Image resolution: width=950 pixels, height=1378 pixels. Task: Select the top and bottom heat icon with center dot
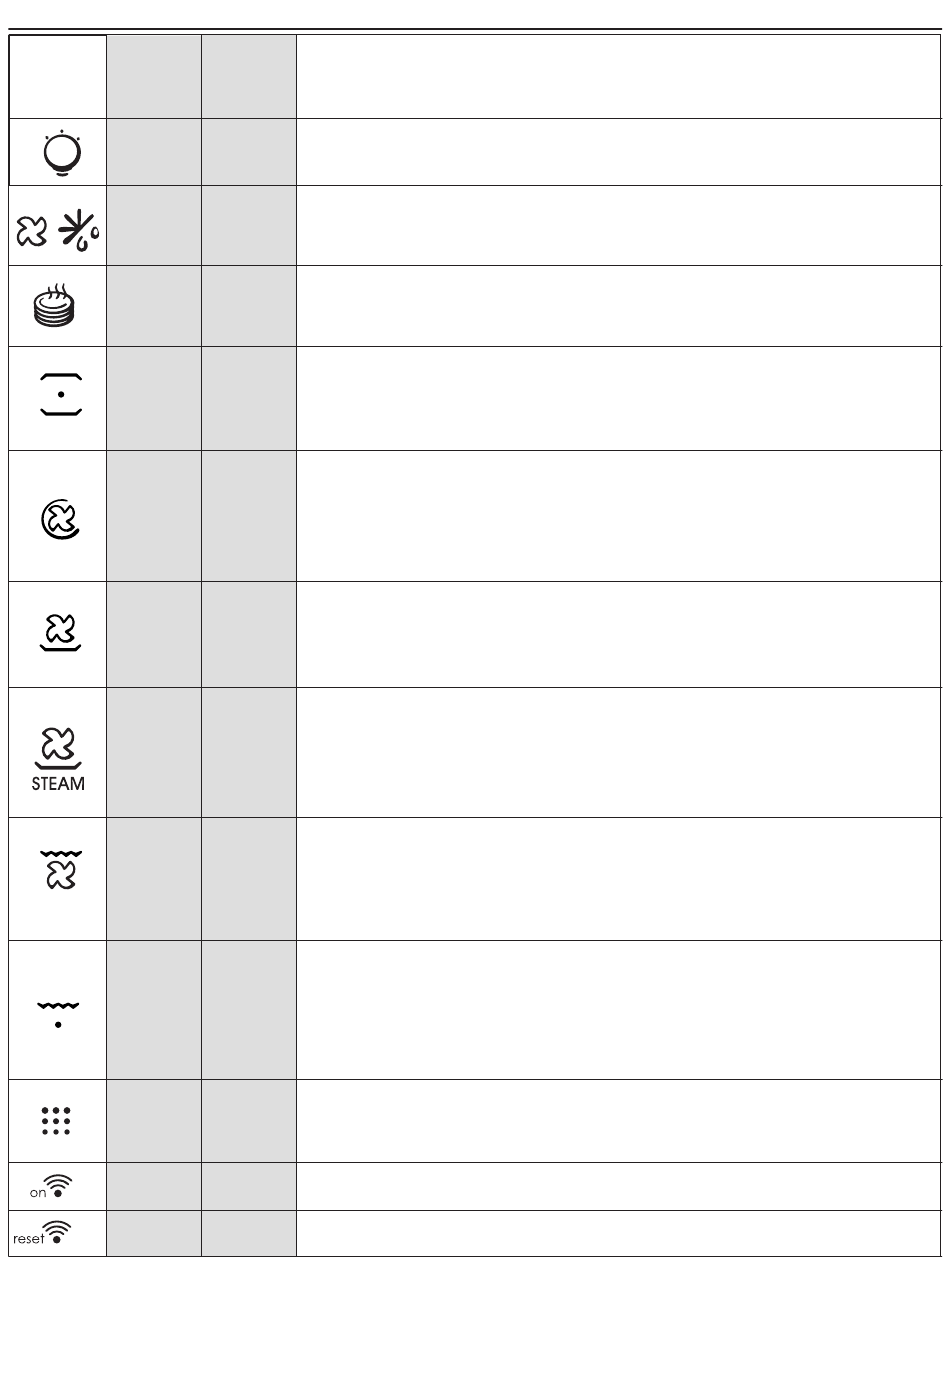click(61, 394)
